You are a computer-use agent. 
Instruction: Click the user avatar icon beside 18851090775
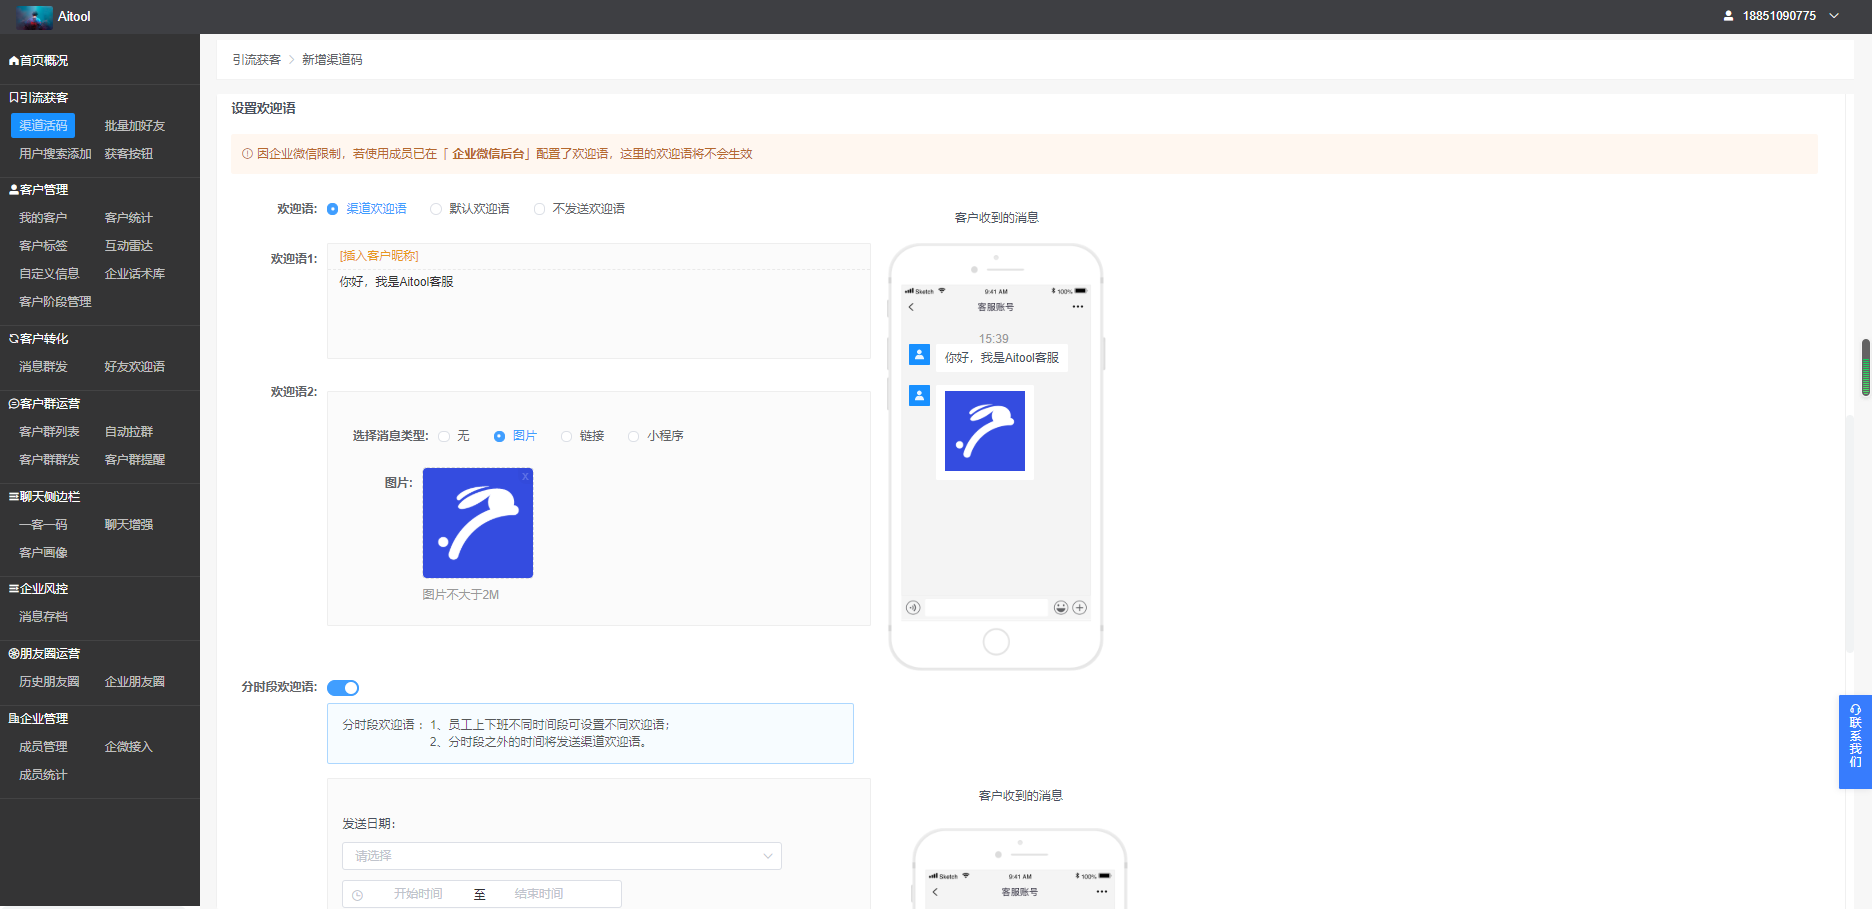[x=1728, y=16]
